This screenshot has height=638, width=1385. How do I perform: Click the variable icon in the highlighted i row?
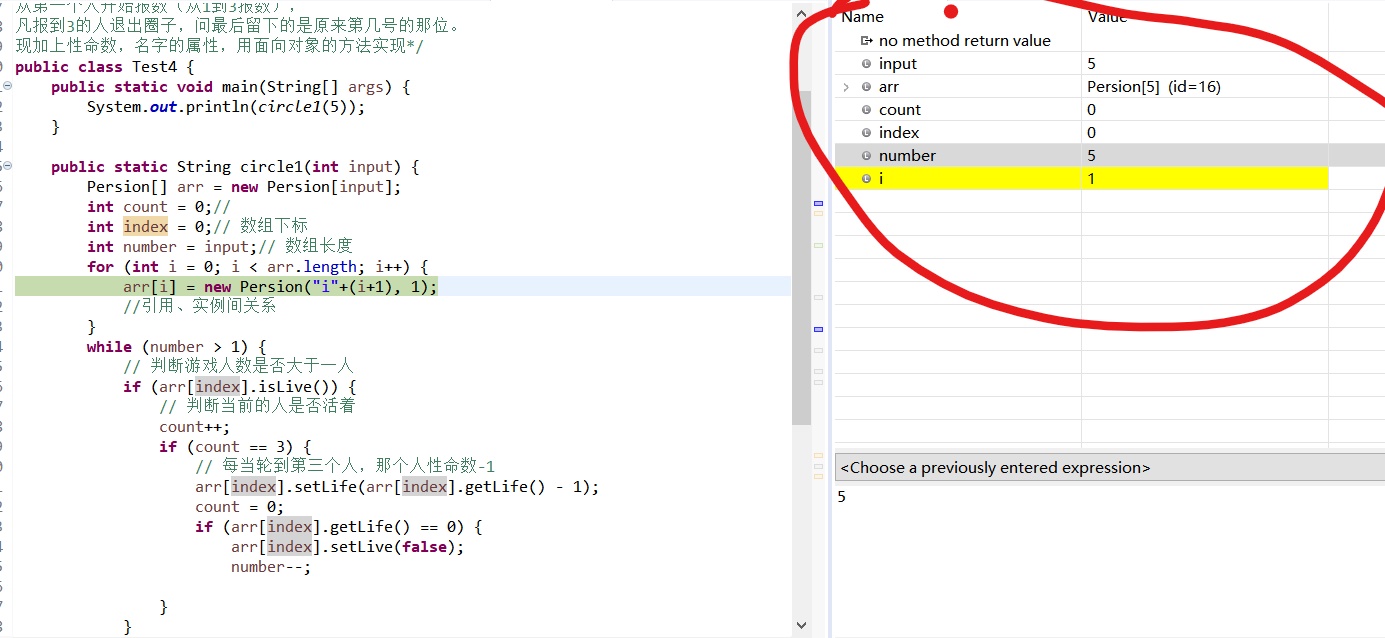[x=866, y=179]
